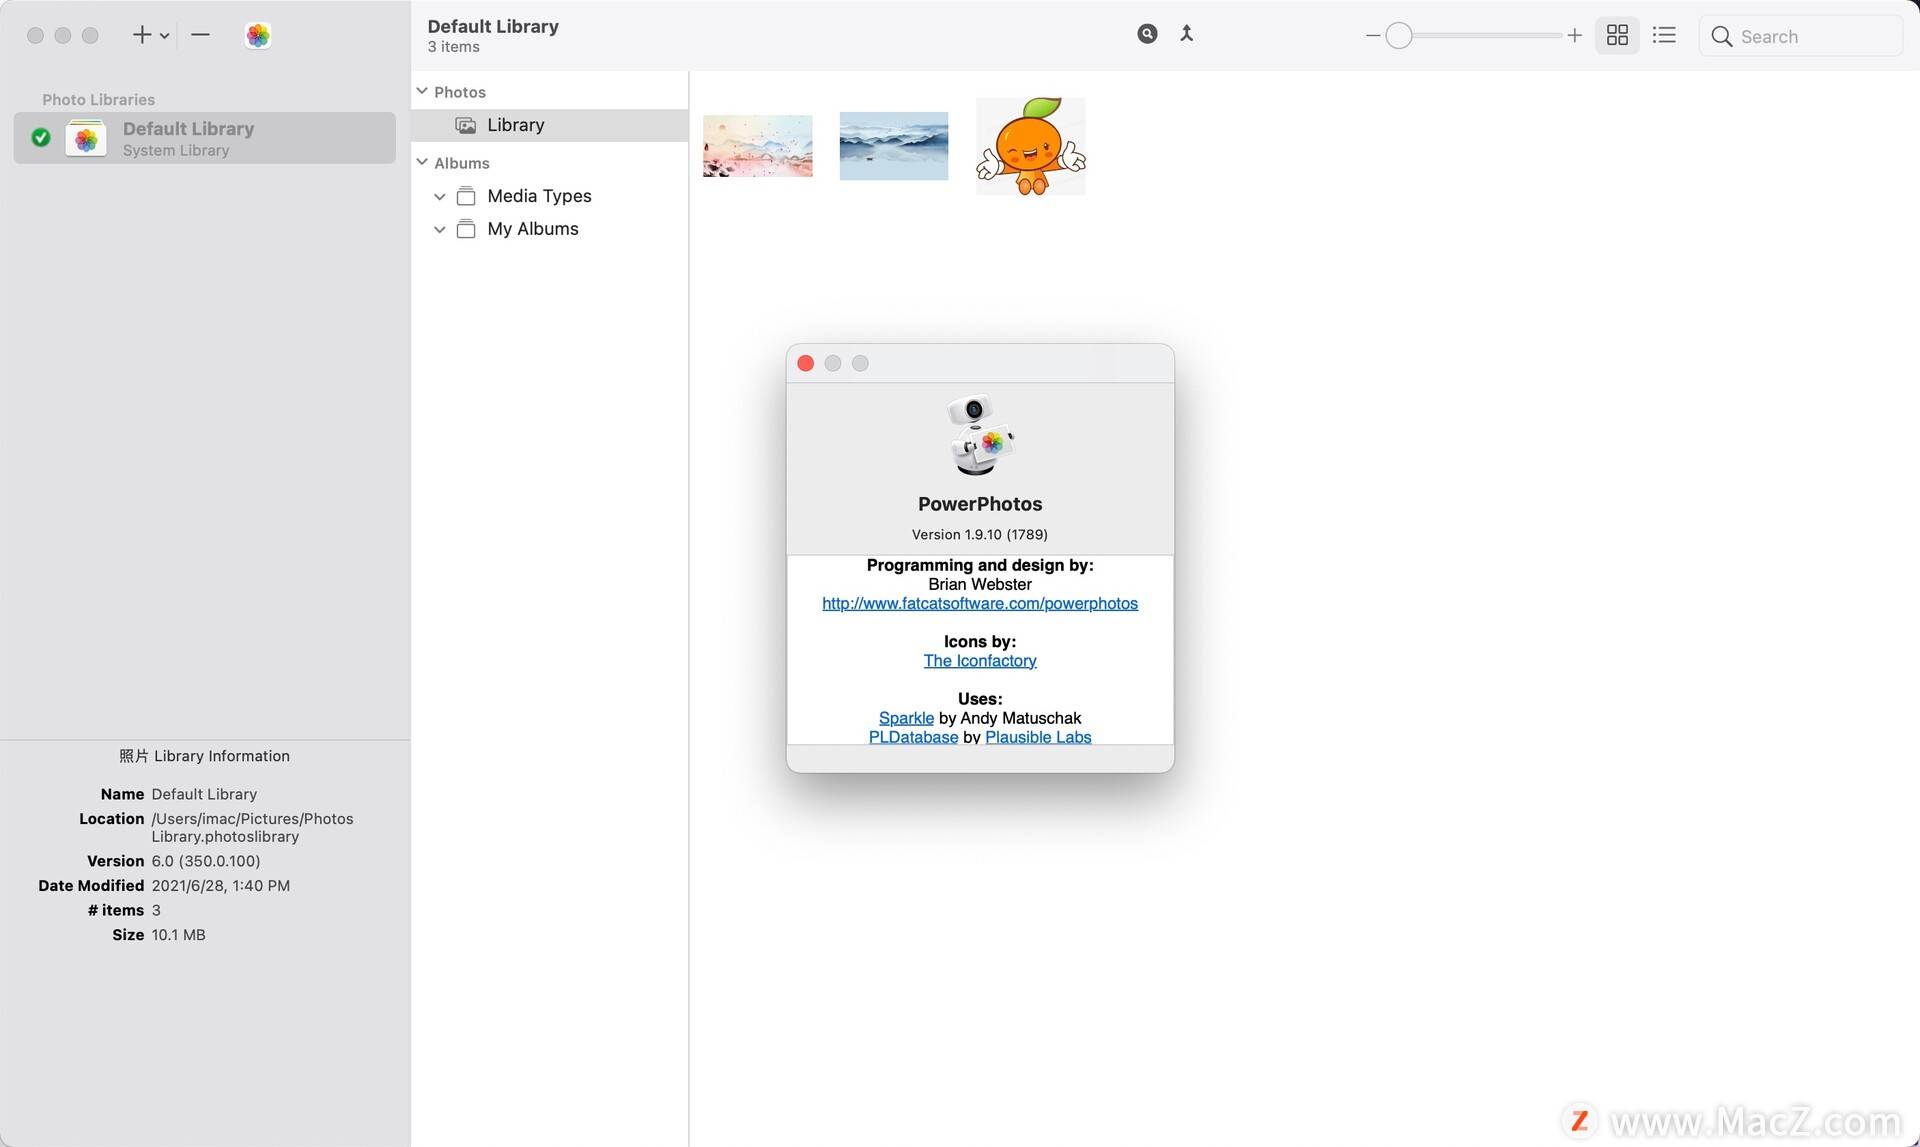Click the Media Types folder icon
Image resolution: width=1920 pixels, height=1147 pixels.
tap(466, 196)
